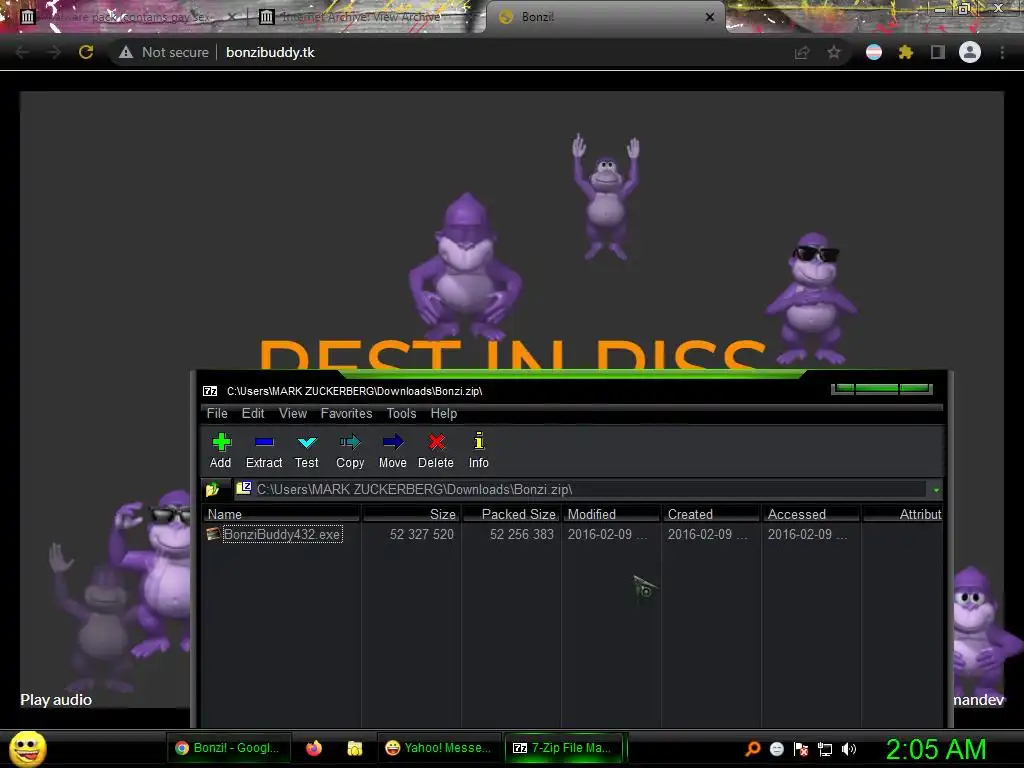
Task: Click the size value 52 327 520
Action: [422, 534]
